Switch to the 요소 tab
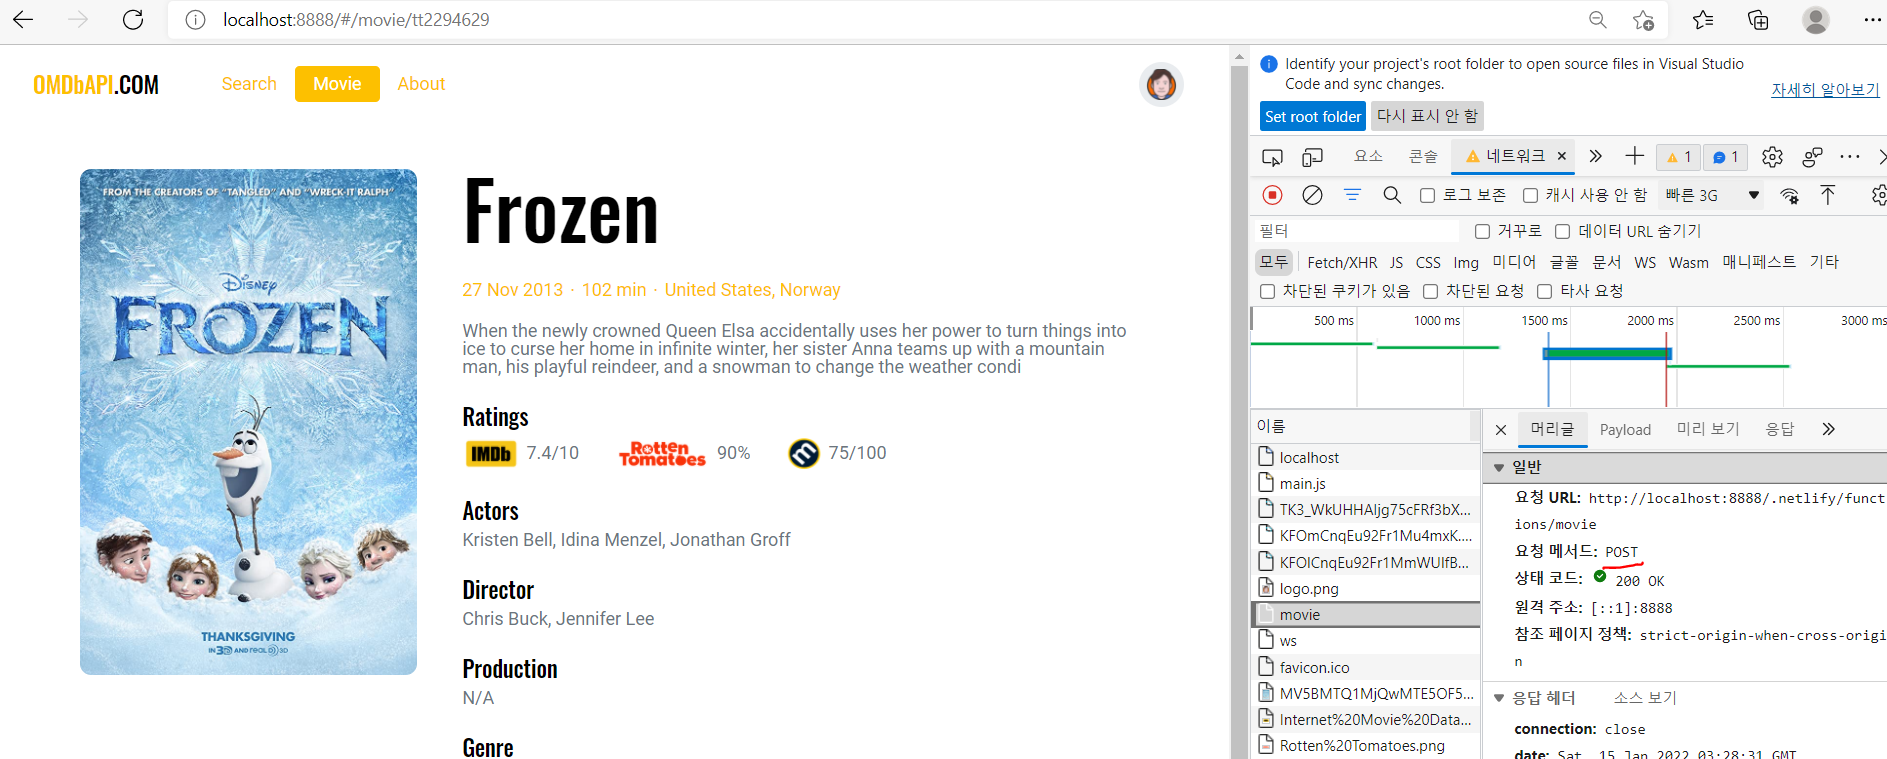The width and height of the screenshot is (1887, 759). click(x=1368, y=156)
